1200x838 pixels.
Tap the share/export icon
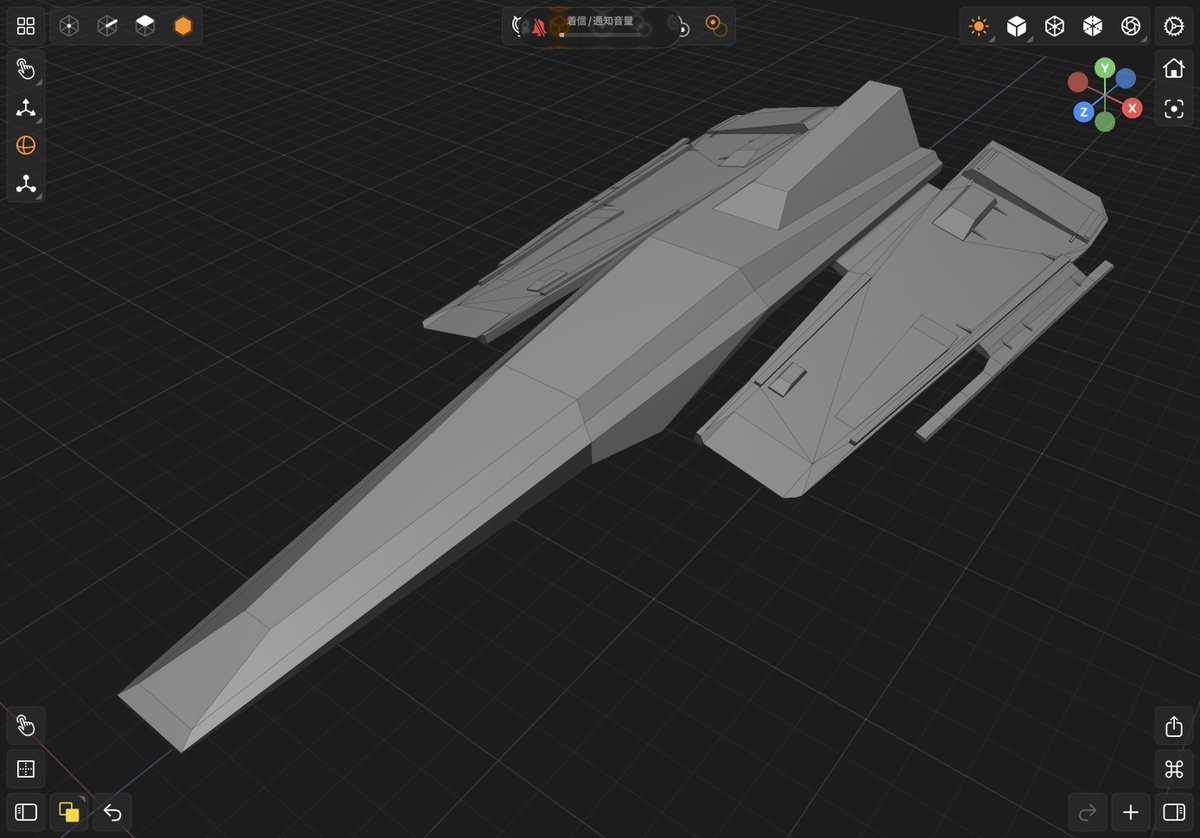[x=1174, y=726]
